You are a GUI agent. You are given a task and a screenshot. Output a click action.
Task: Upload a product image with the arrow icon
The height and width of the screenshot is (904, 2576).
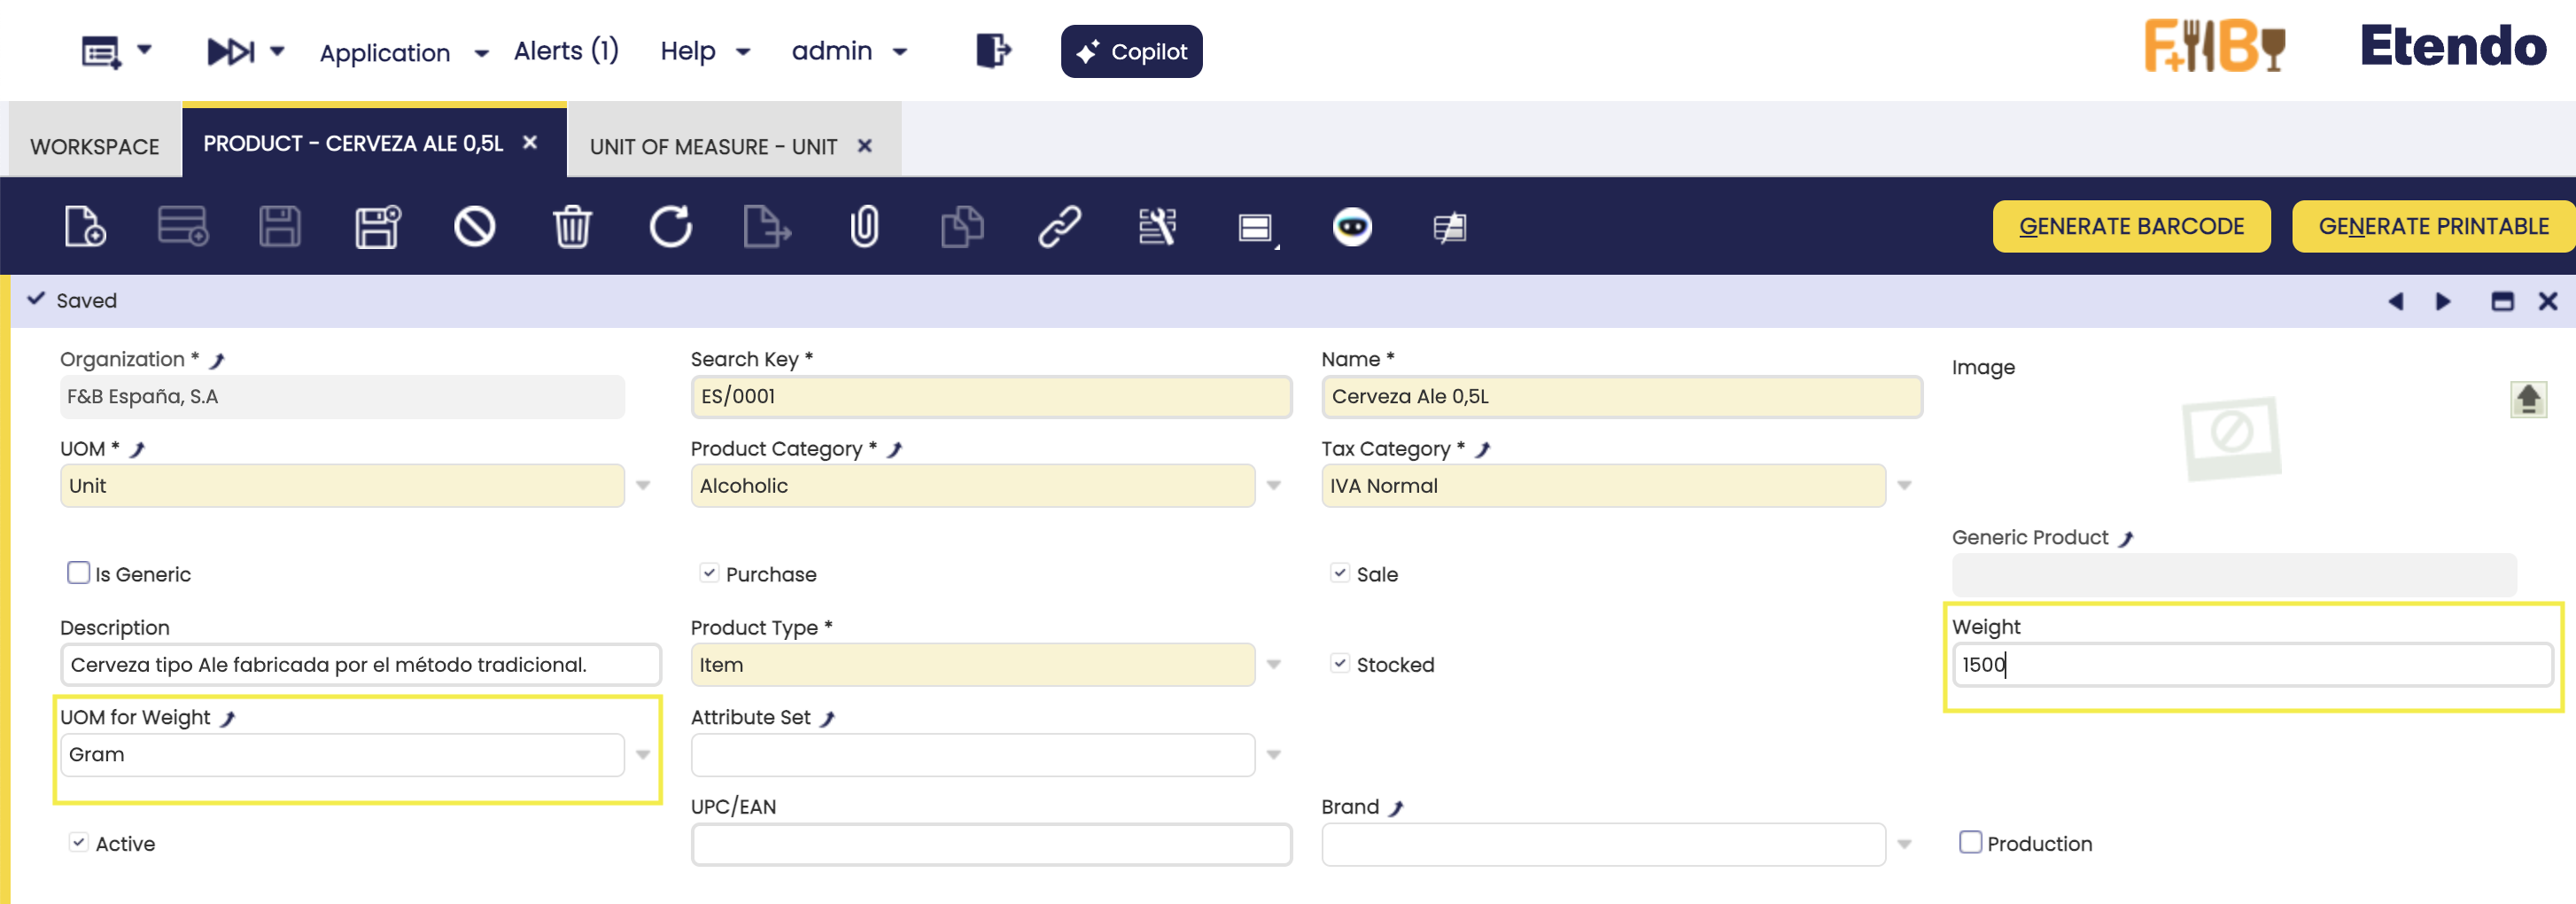pyautogui.click(x=2527, y=399)
